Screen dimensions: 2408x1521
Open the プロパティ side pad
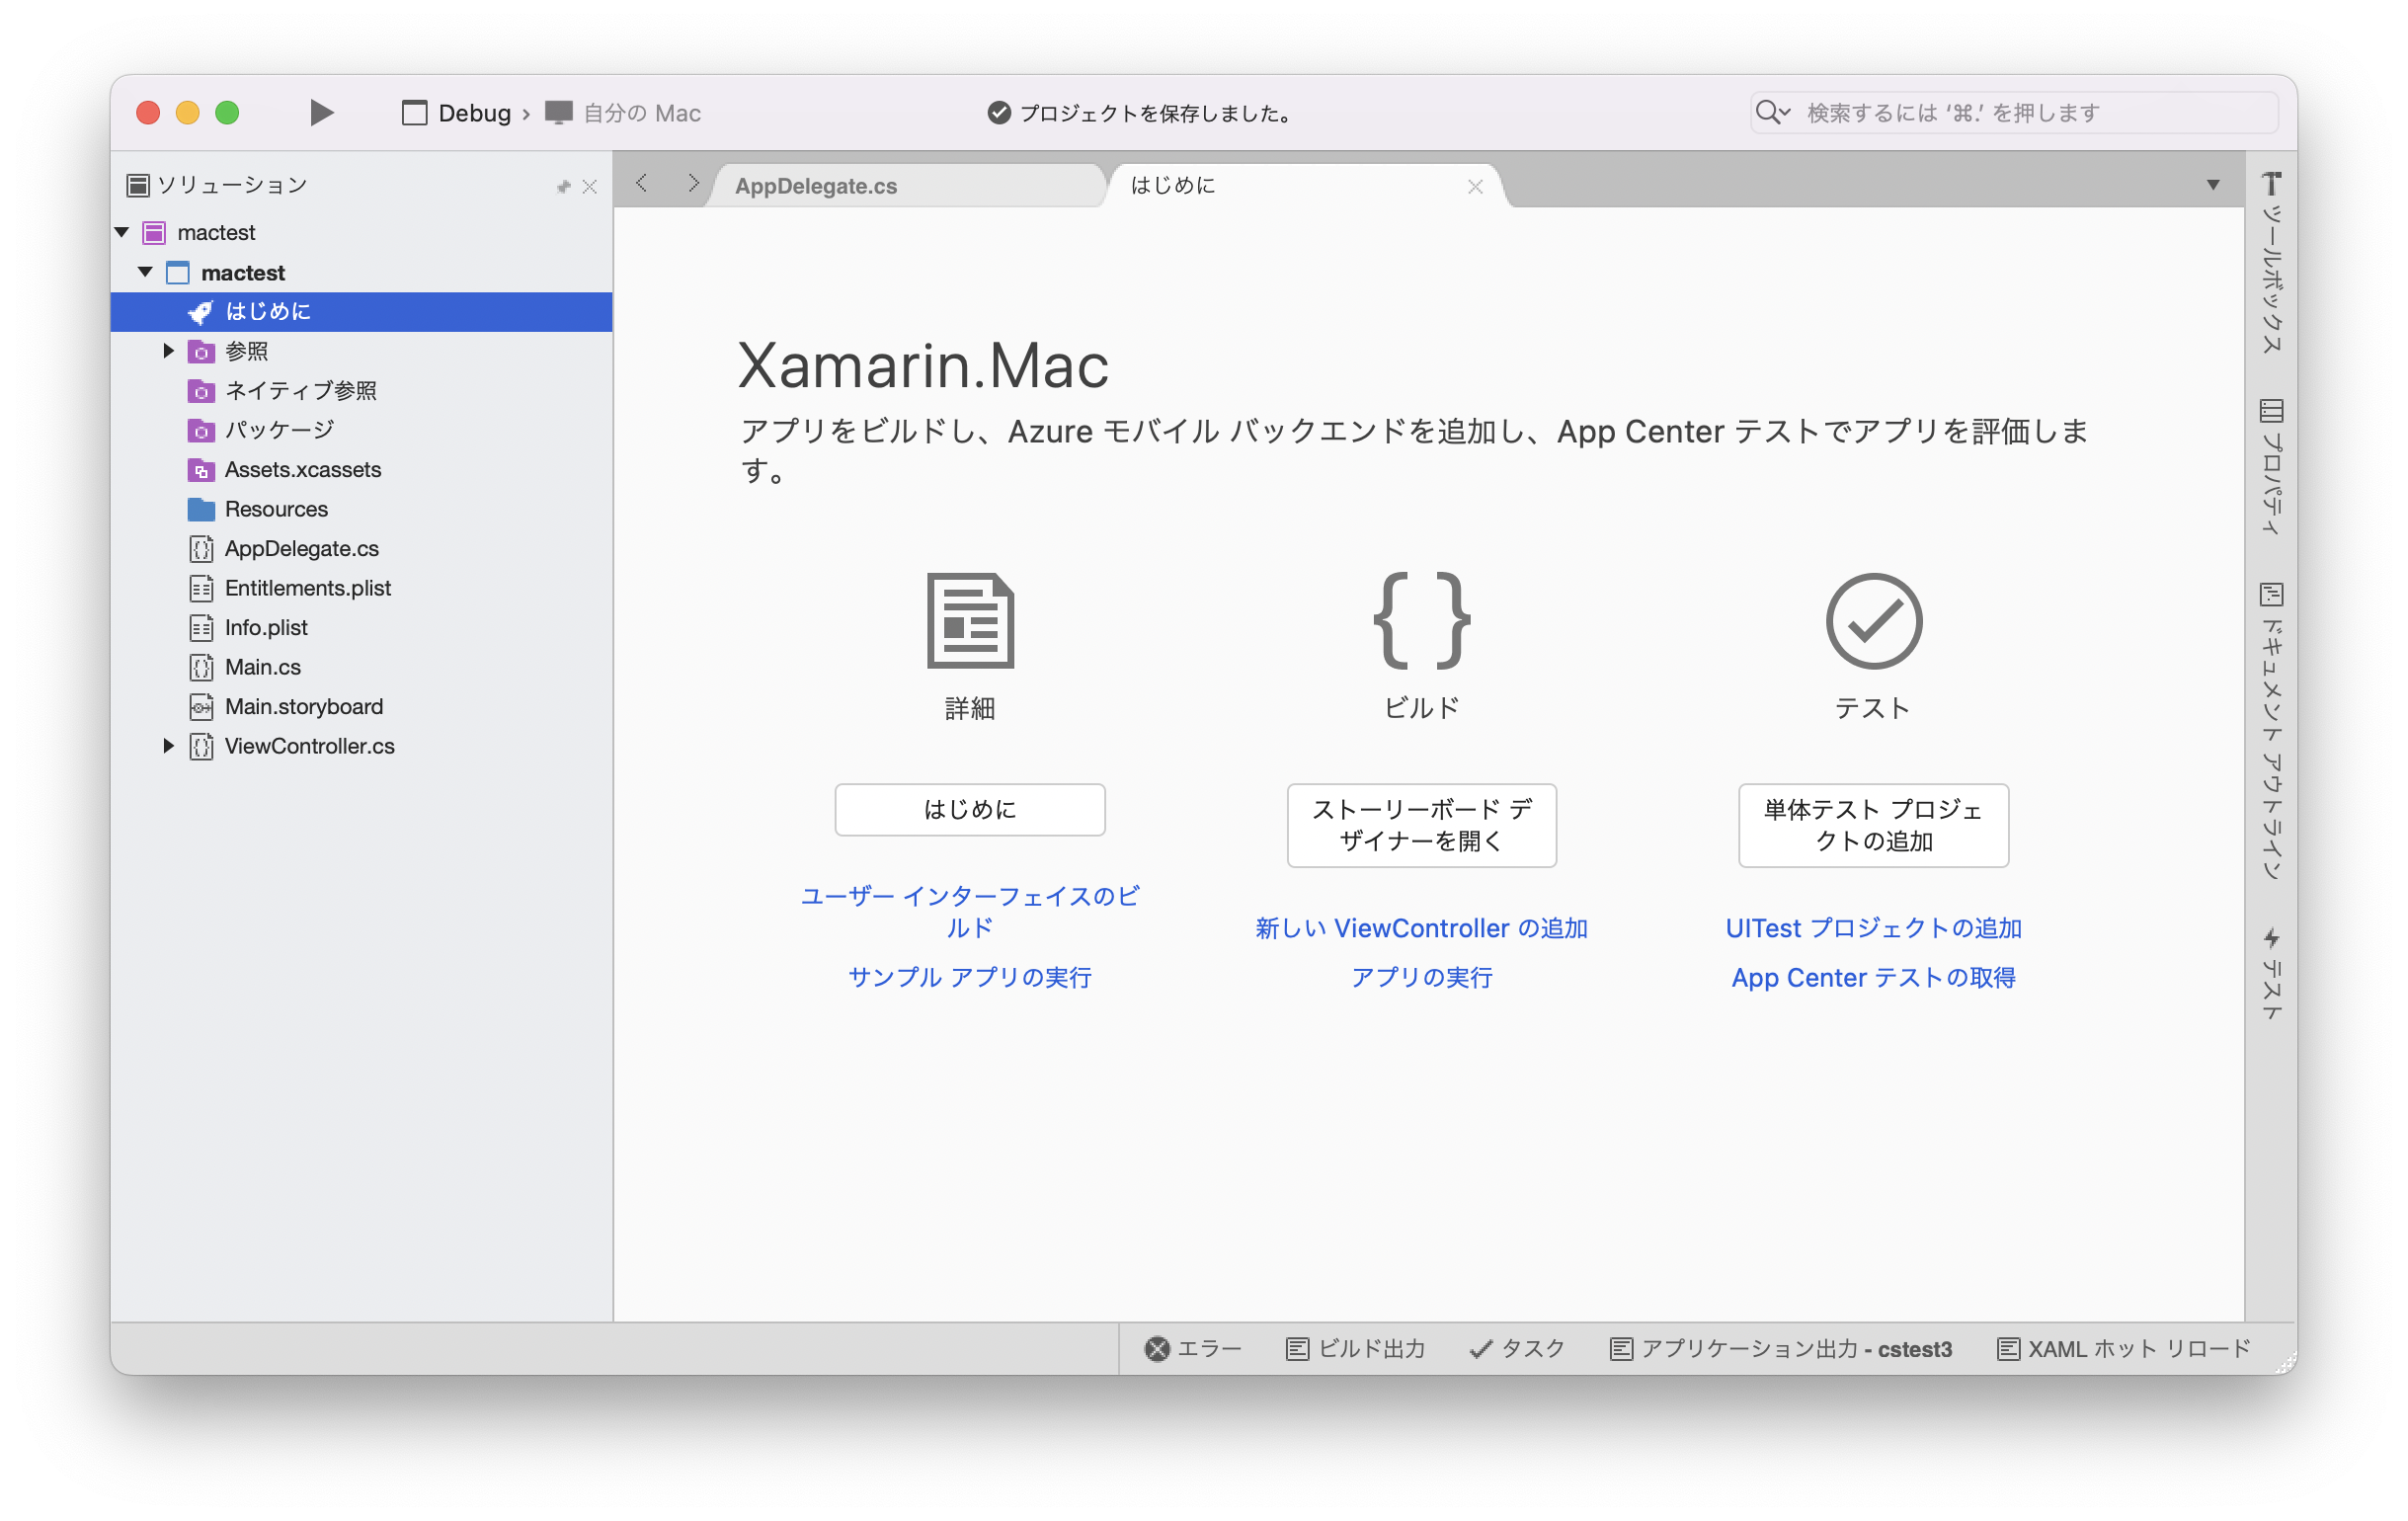tap(2272, 467)
